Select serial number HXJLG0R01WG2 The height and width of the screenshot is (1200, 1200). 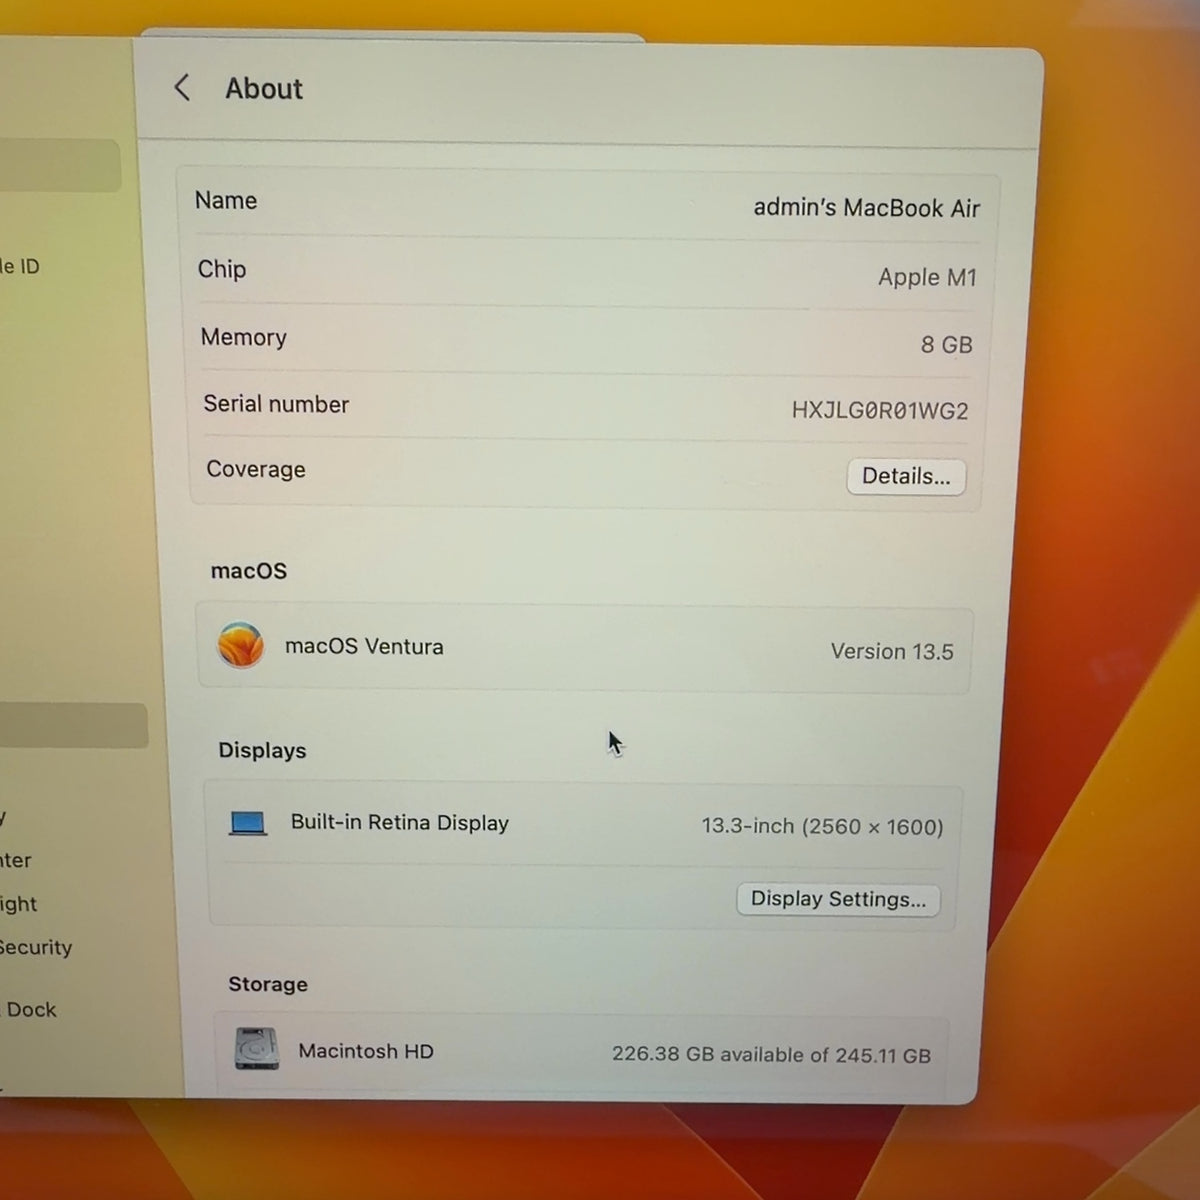(880, 410)
